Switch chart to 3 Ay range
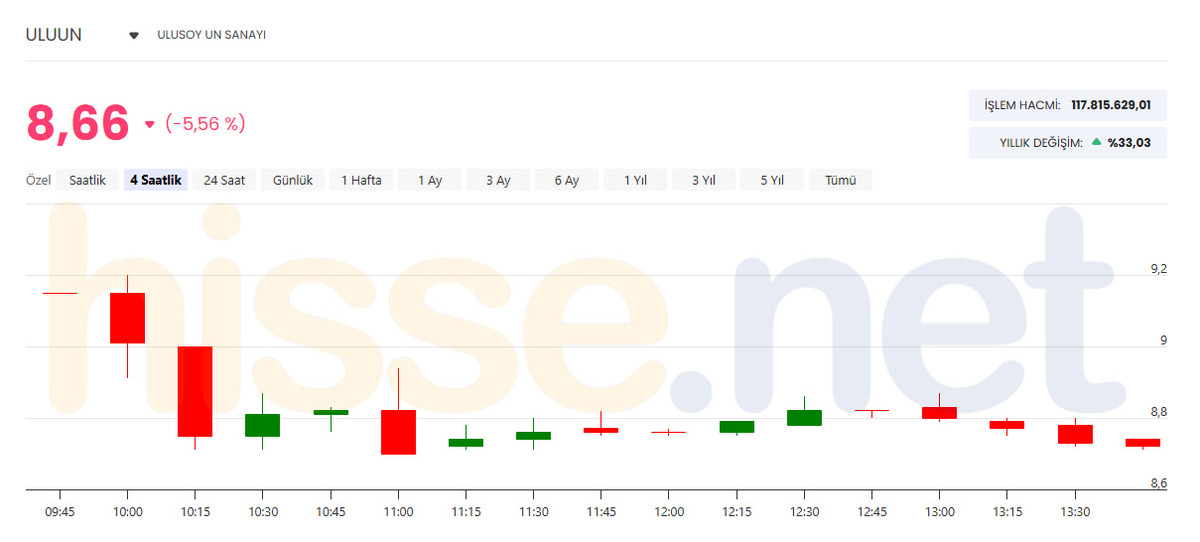The width and height of the screenshot is (1200, 542). (498, 180)
